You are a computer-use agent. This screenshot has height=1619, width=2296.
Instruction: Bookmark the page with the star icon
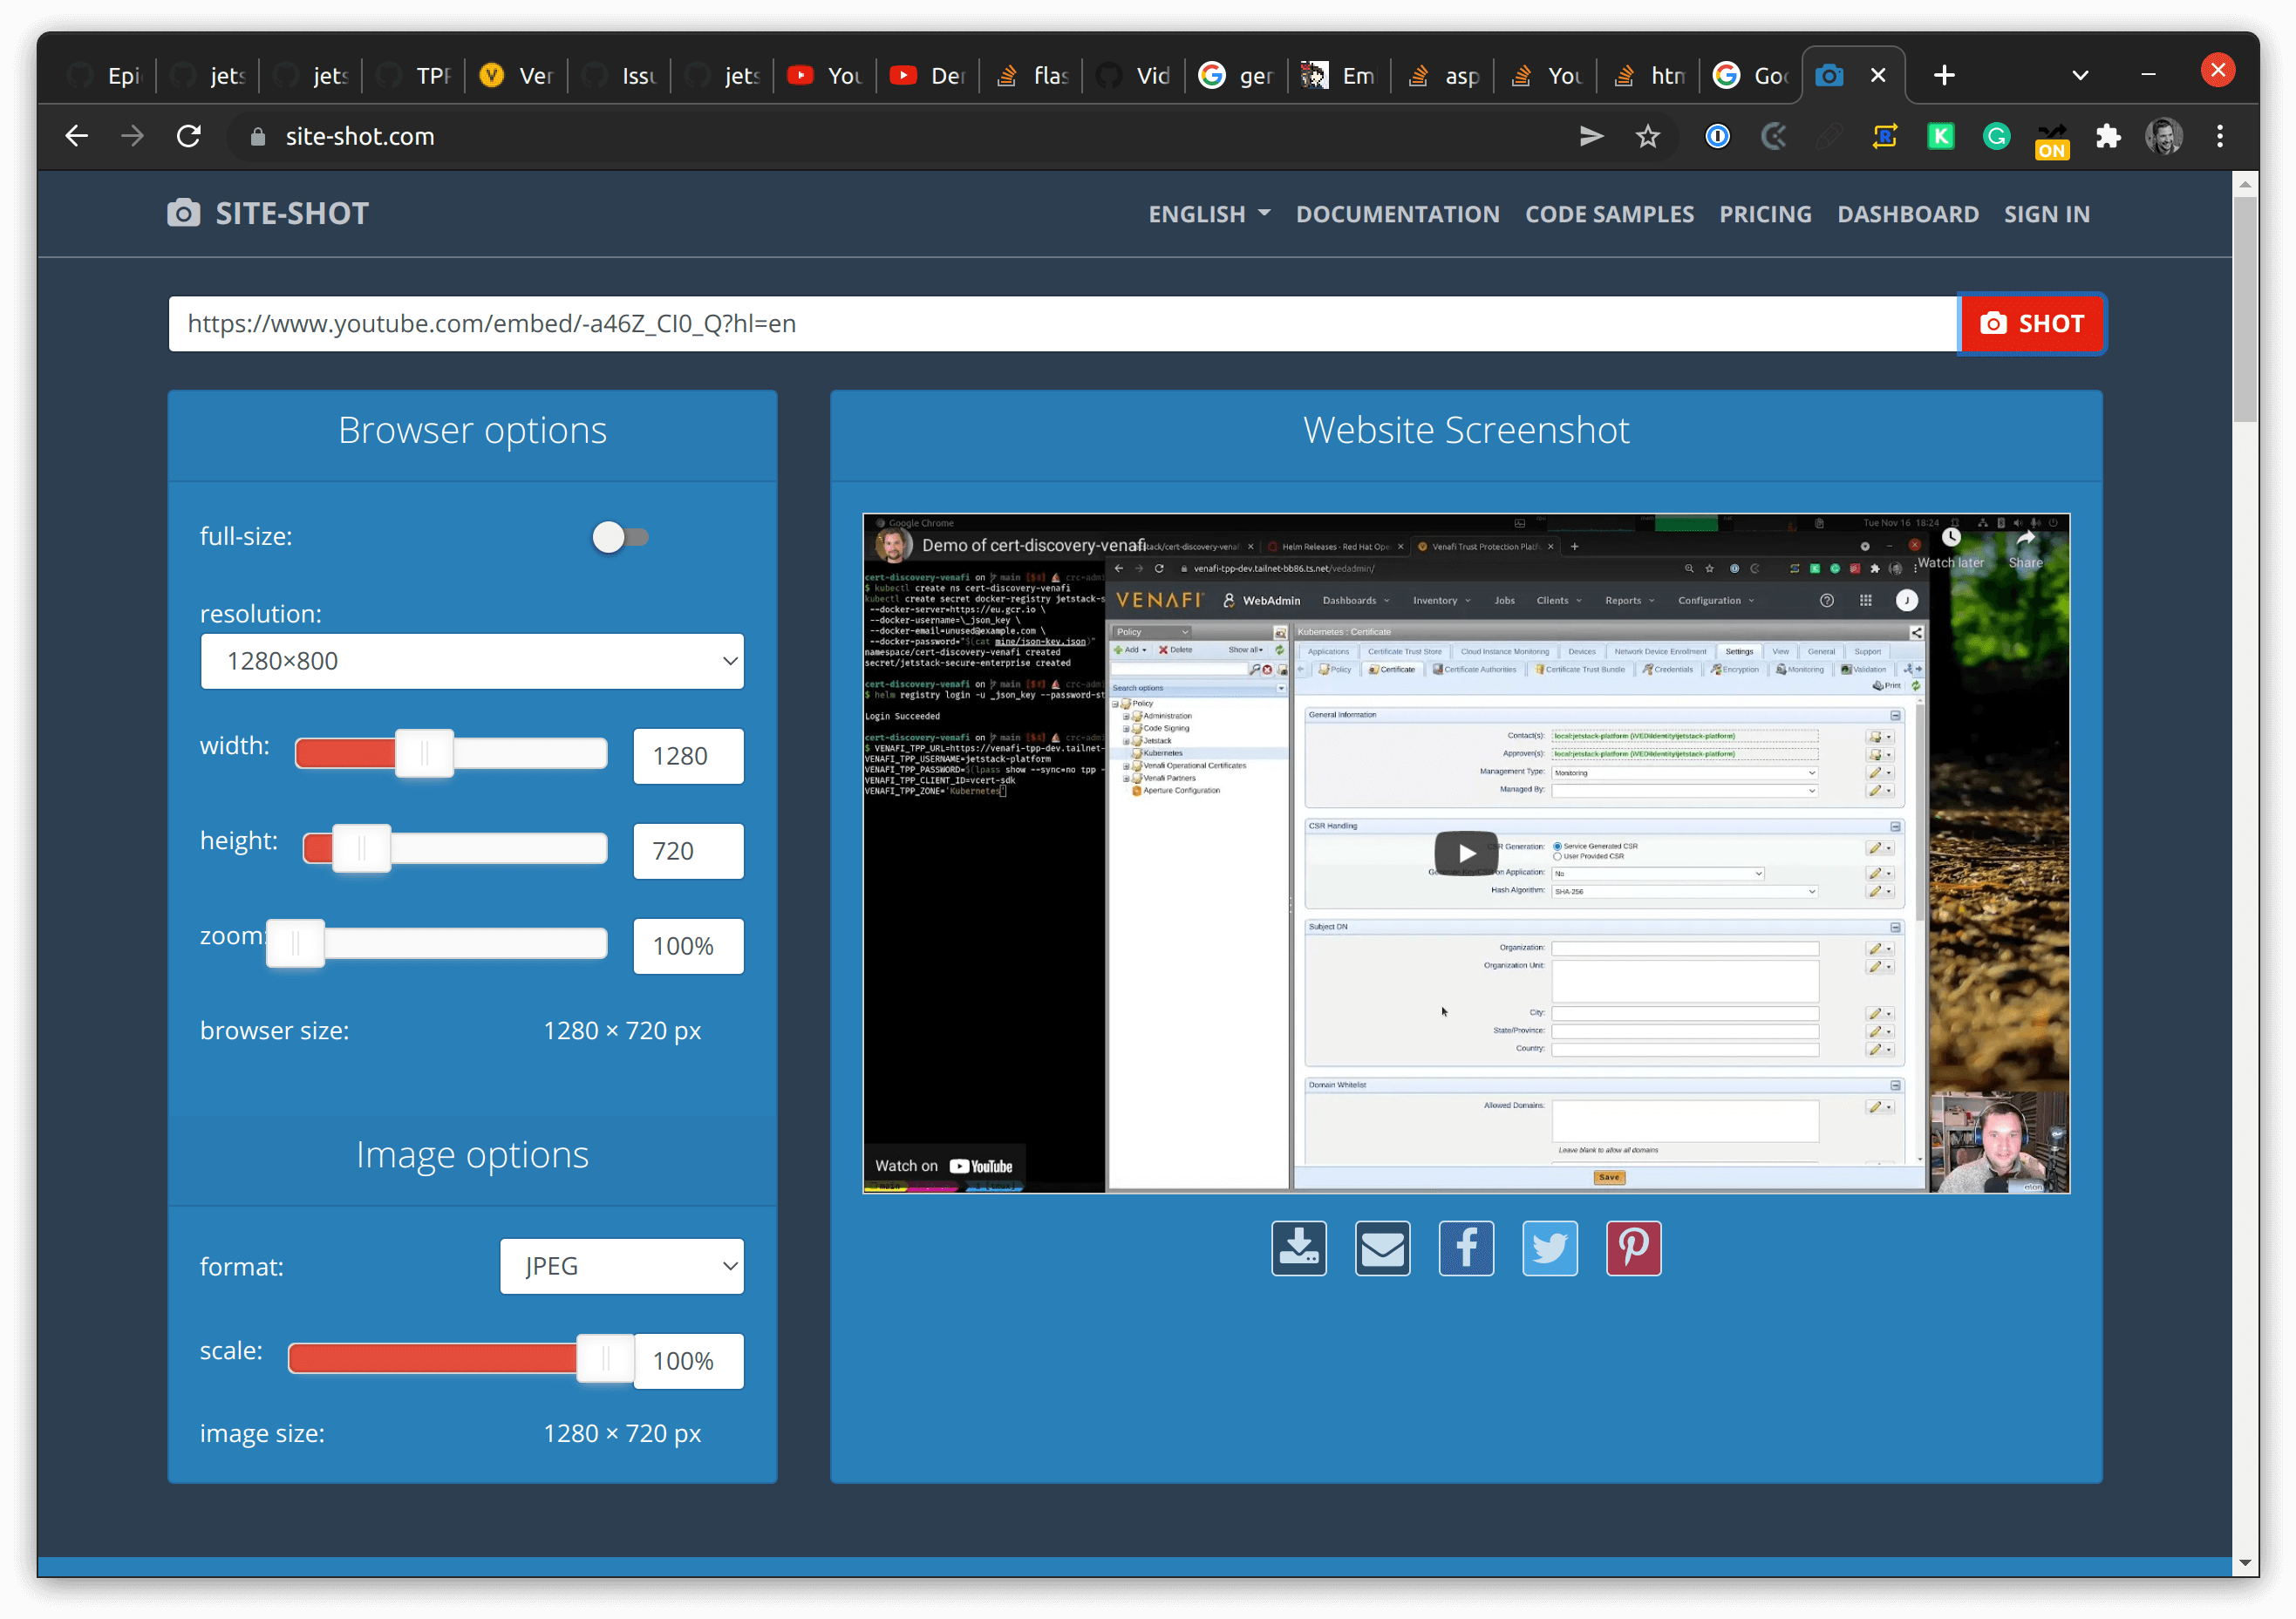click(1647, 136)
